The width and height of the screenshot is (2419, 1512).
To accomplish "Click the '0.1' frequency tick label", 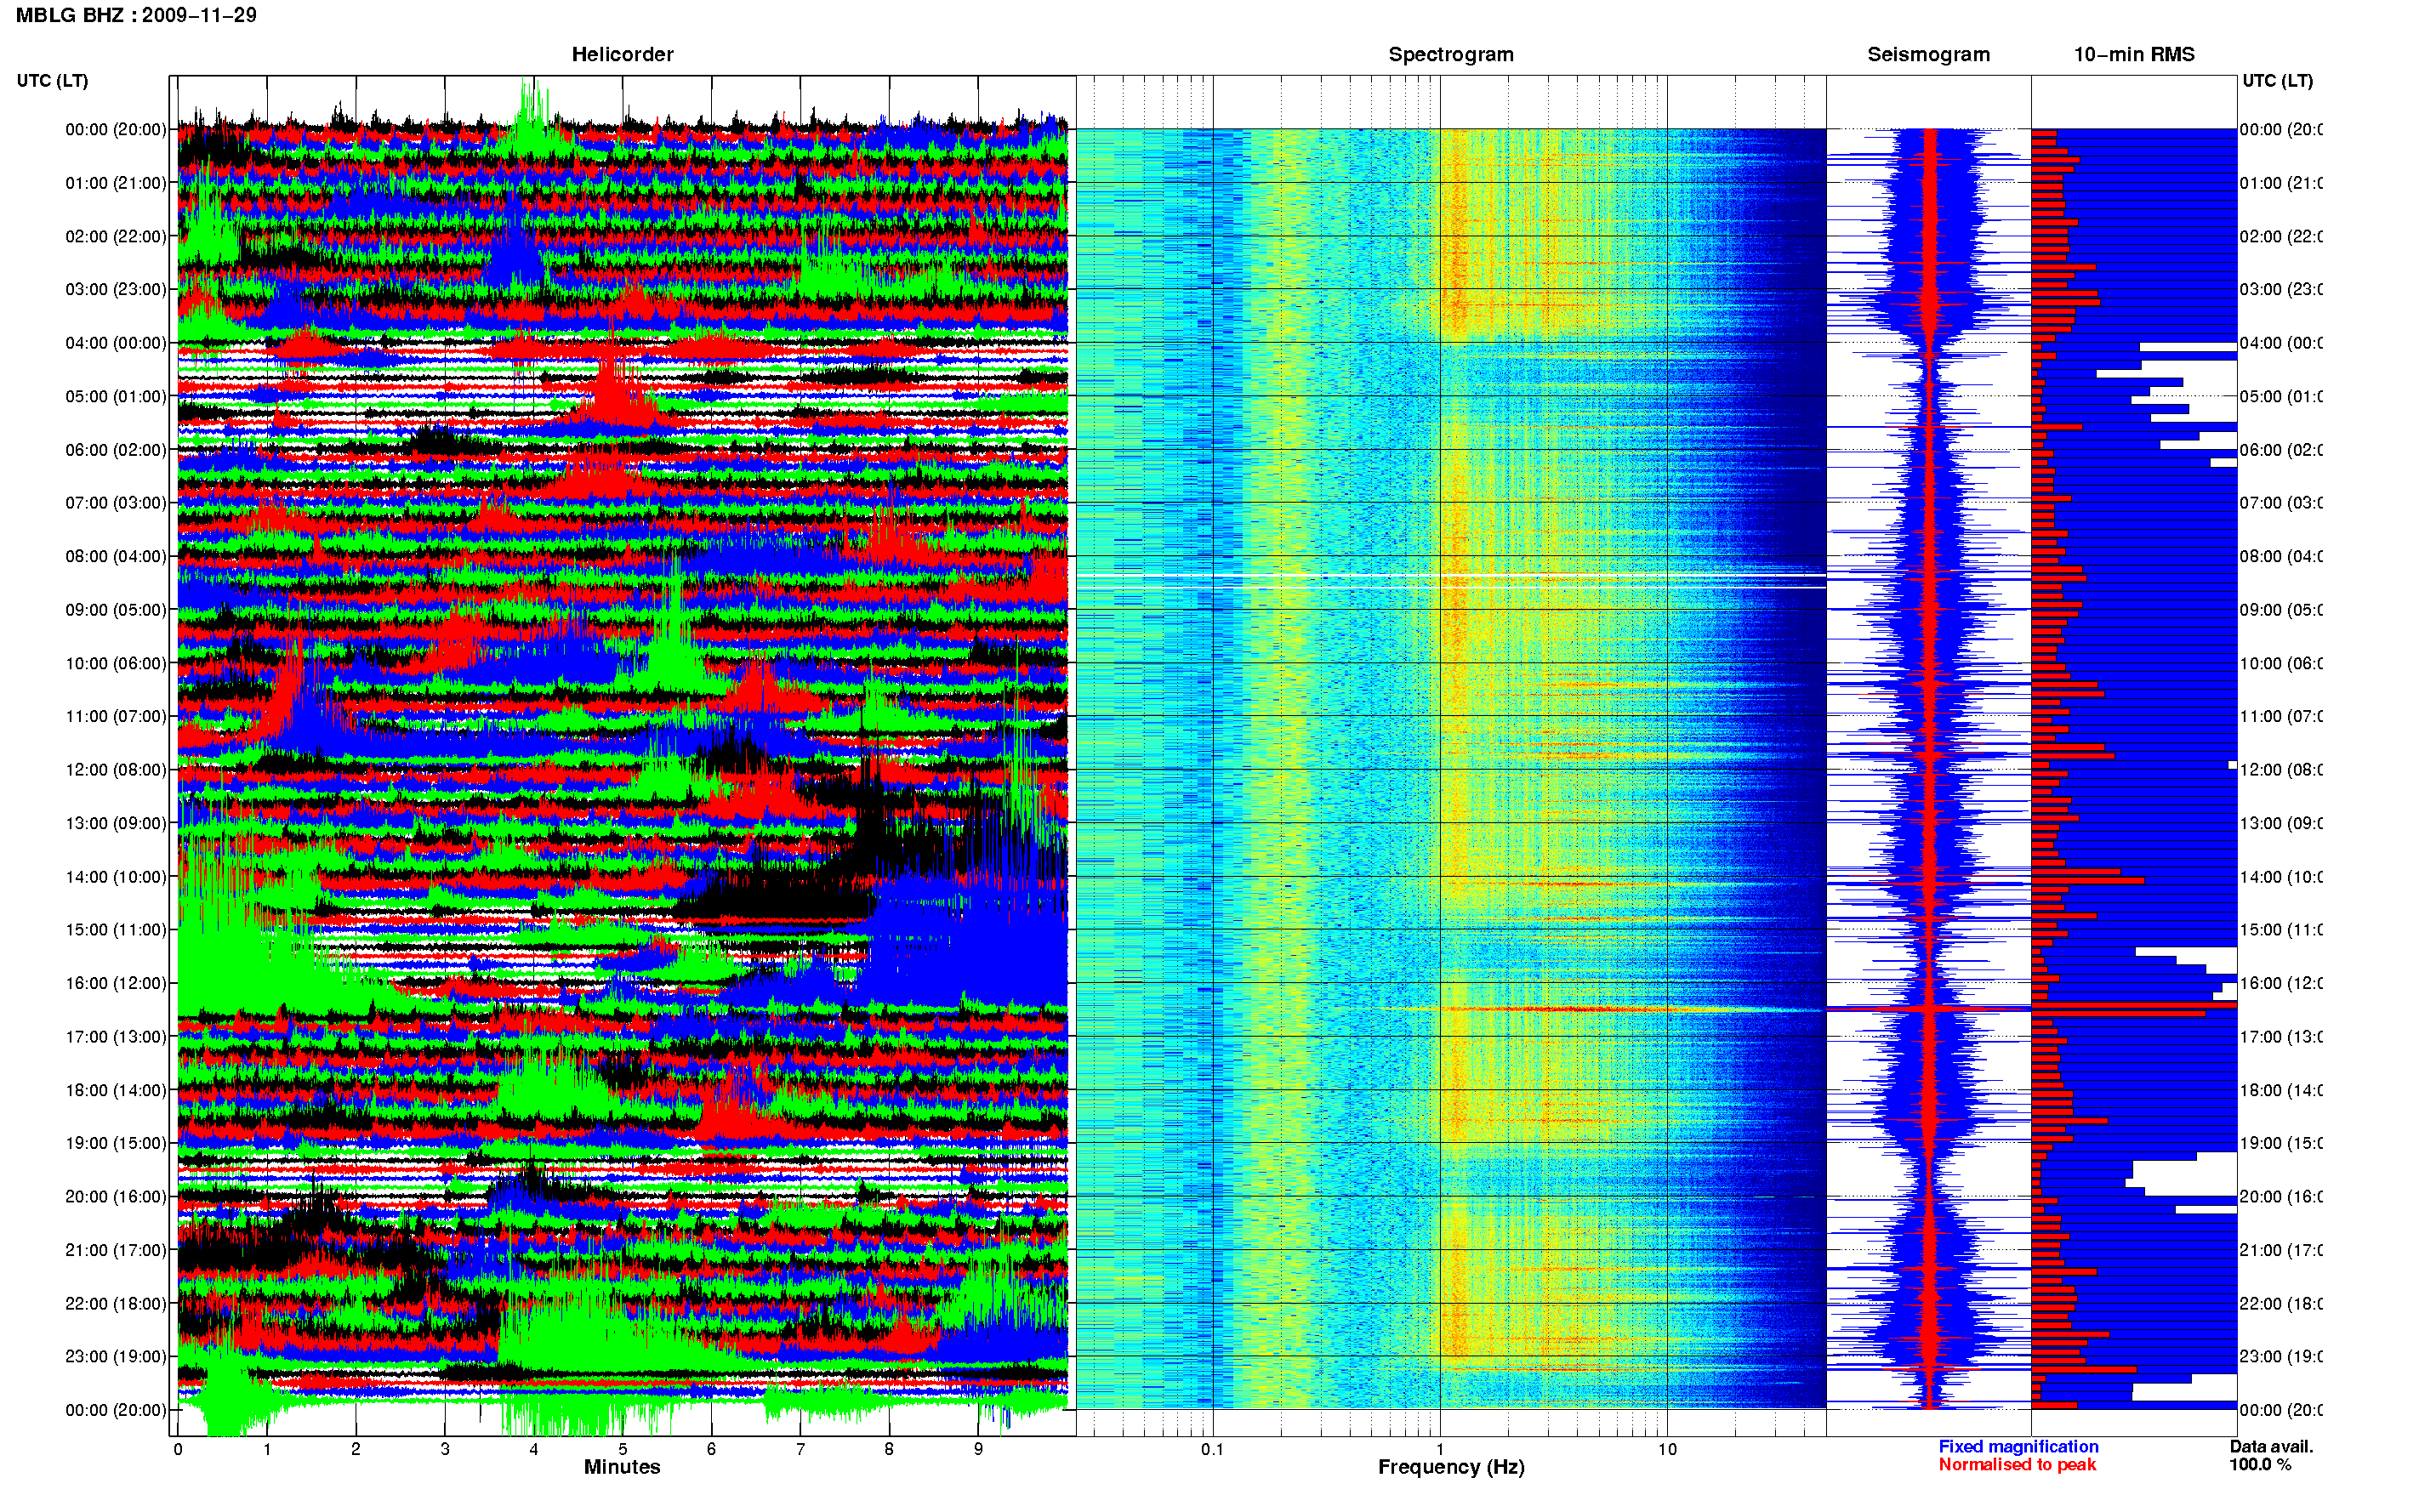I will click(x=1212, y=1449).
